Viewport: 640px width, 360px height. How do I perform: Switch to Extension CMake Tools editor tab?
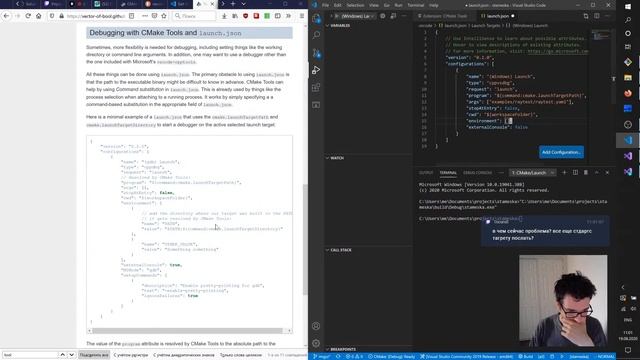(x=443, y=16)
